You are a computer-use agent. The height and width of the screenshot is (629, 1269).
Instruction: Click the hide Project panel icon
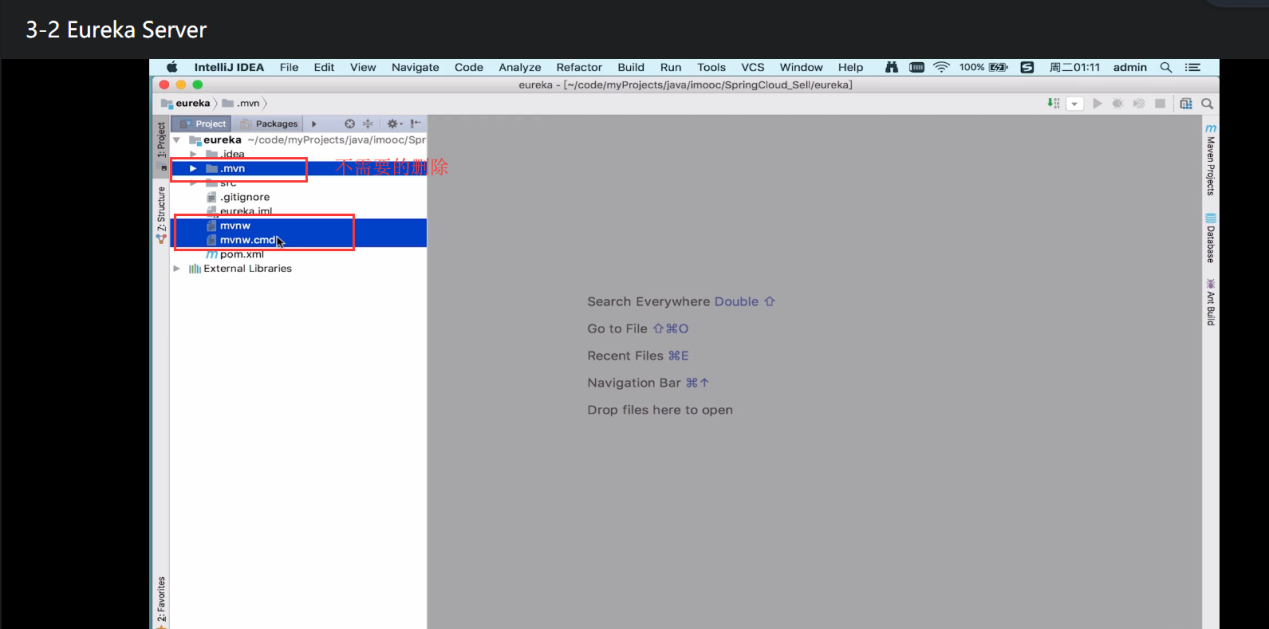click(415, 124)
